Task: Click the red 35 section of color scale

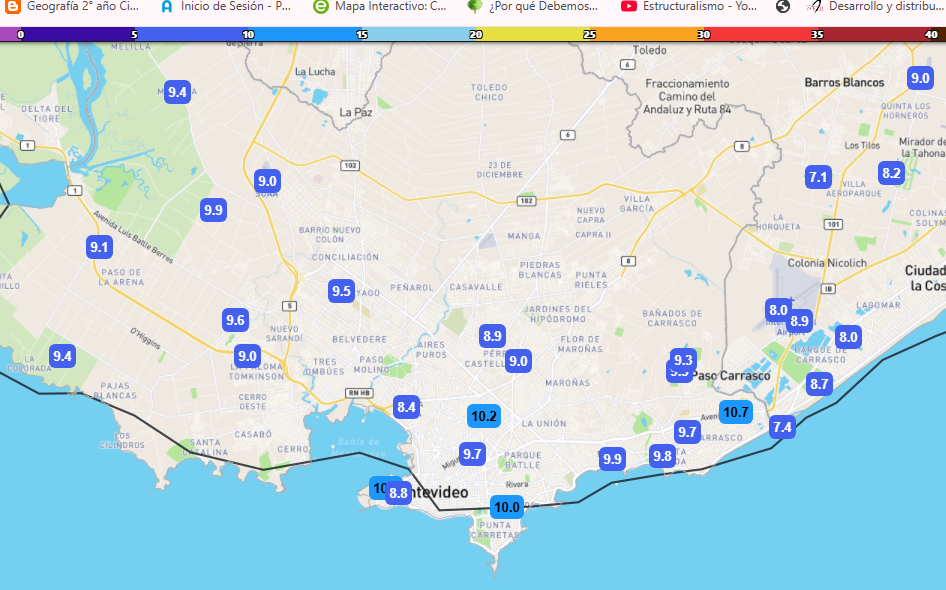Action: coord(817,34)
